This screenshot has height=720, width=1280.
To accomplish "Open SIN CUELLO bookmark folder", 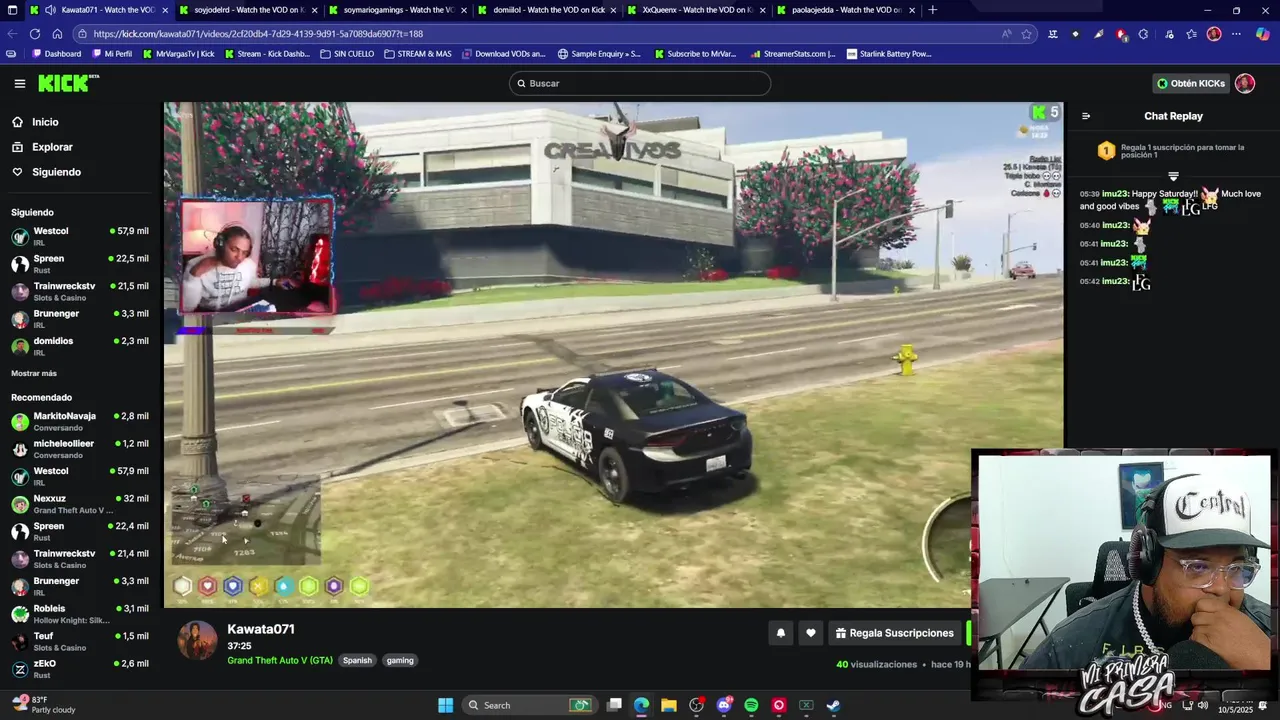I will pyautogui.click(x=347, y=54).
